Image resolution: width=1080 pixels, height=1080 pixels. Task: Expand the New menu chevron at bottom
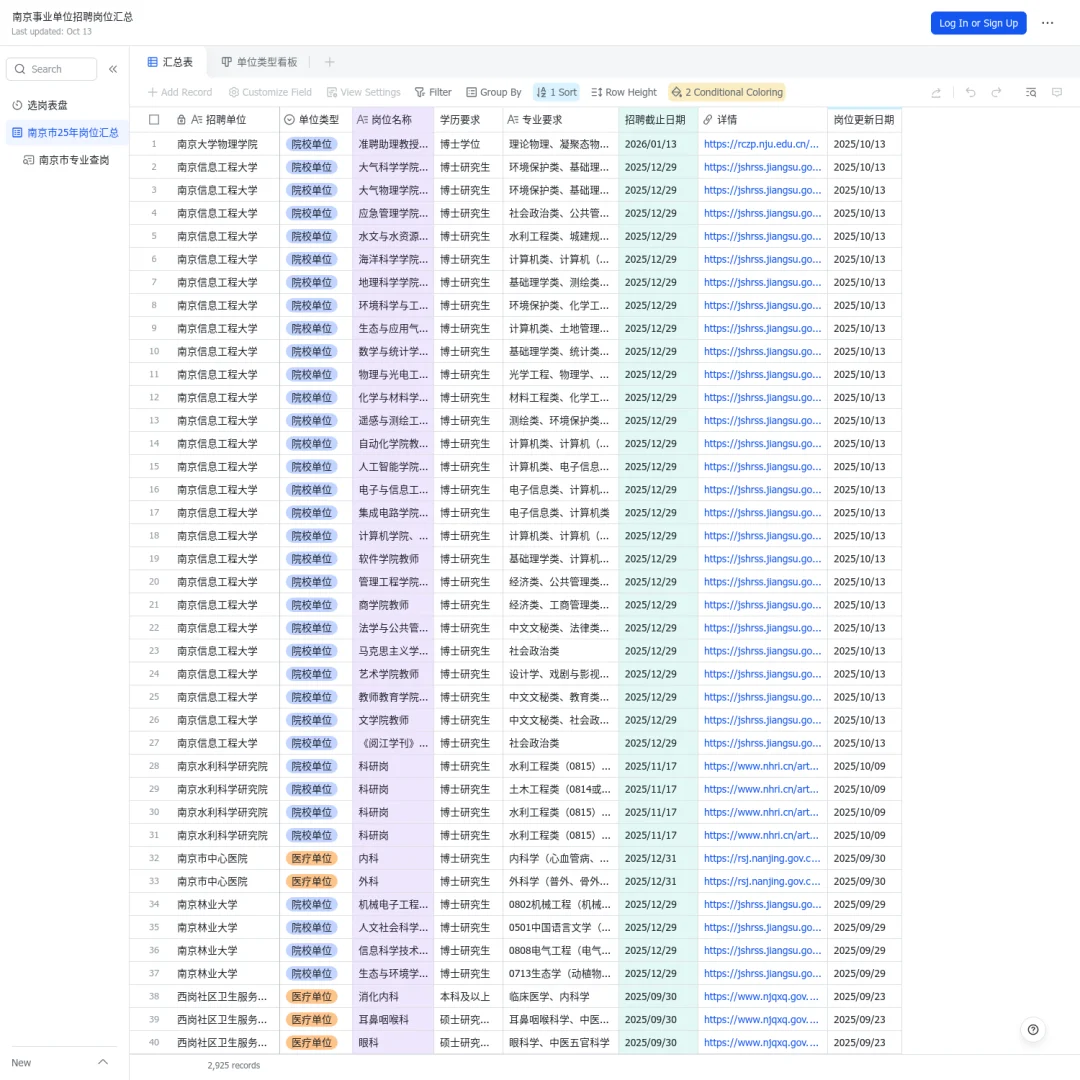pyautogui.click(x=103, y=1061)
